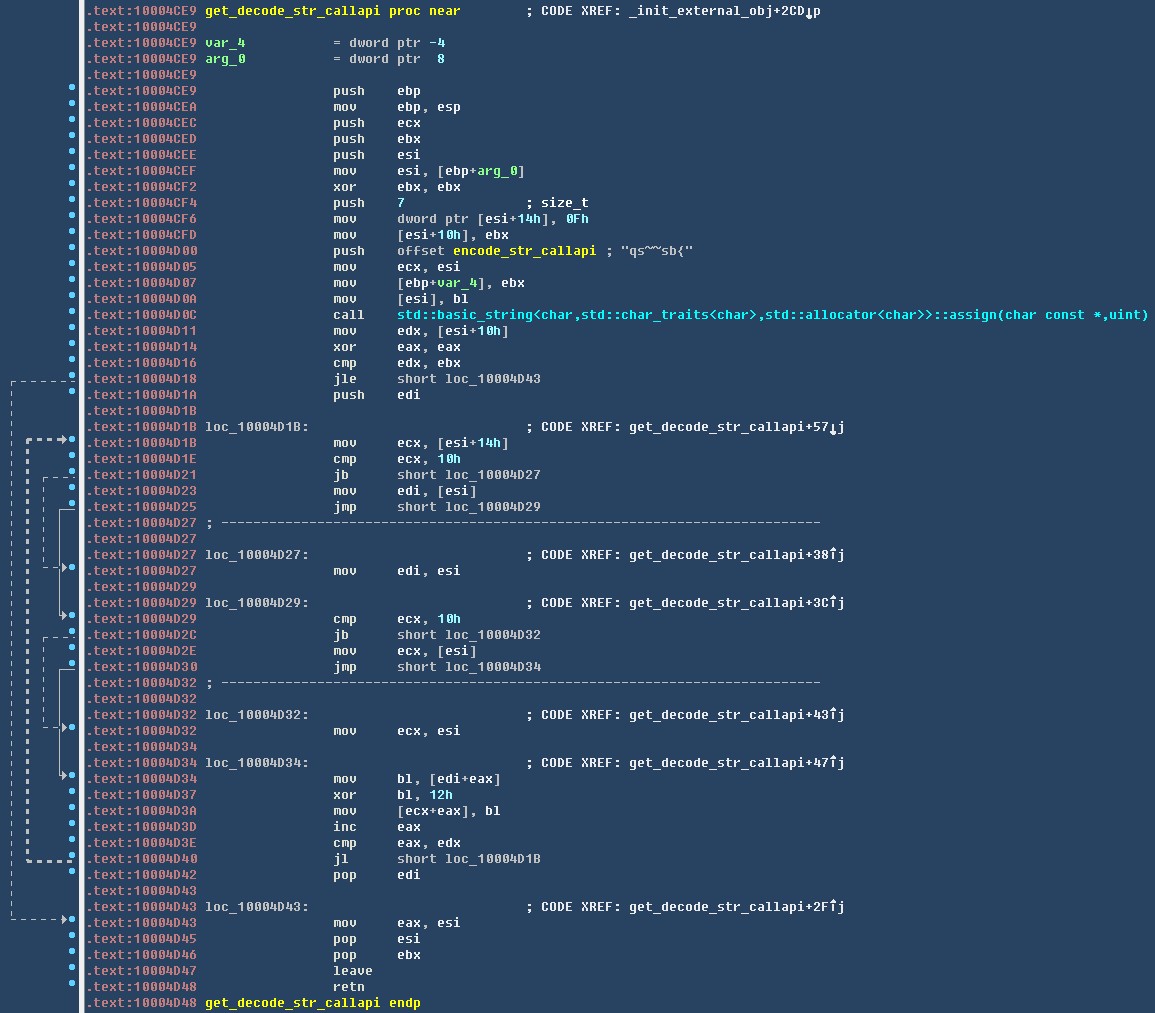Image resolution: width=1155 pixels, height=1013 pixels.
Task: Toggle breakpoint dot on the "retn" line
Action: pos(72,987)
